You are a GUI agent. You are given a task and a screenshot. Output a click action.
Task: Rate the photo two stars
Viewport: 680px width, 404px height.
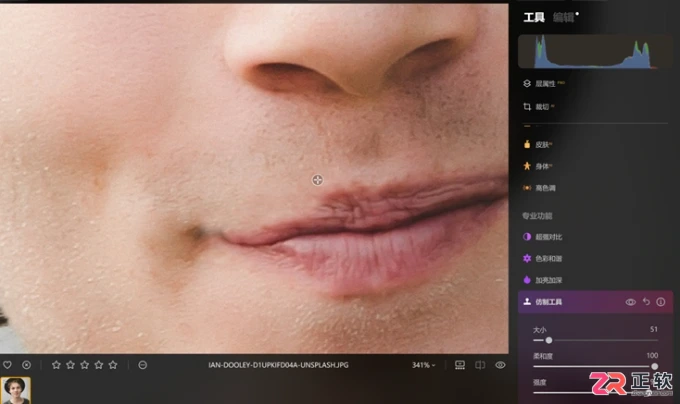(x=70, y=365)
